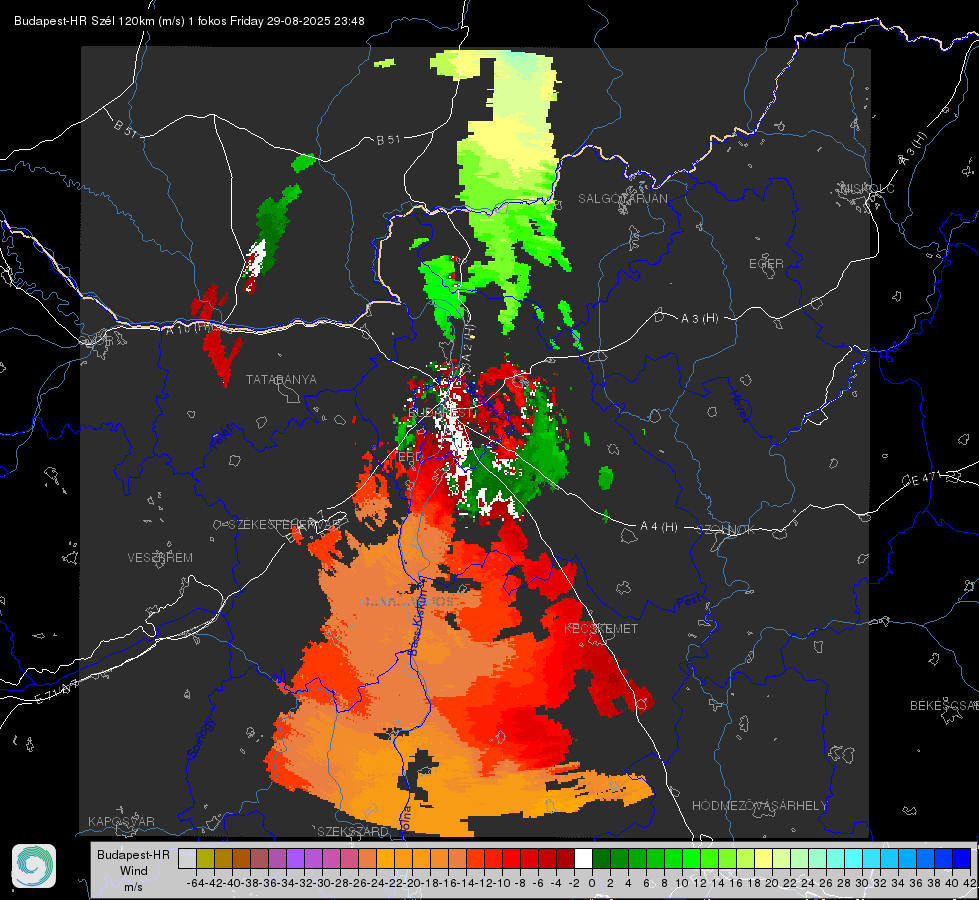Click the radar title with date 29-08-2025 23:48
The image size is (979, 900).
point(189,21)
